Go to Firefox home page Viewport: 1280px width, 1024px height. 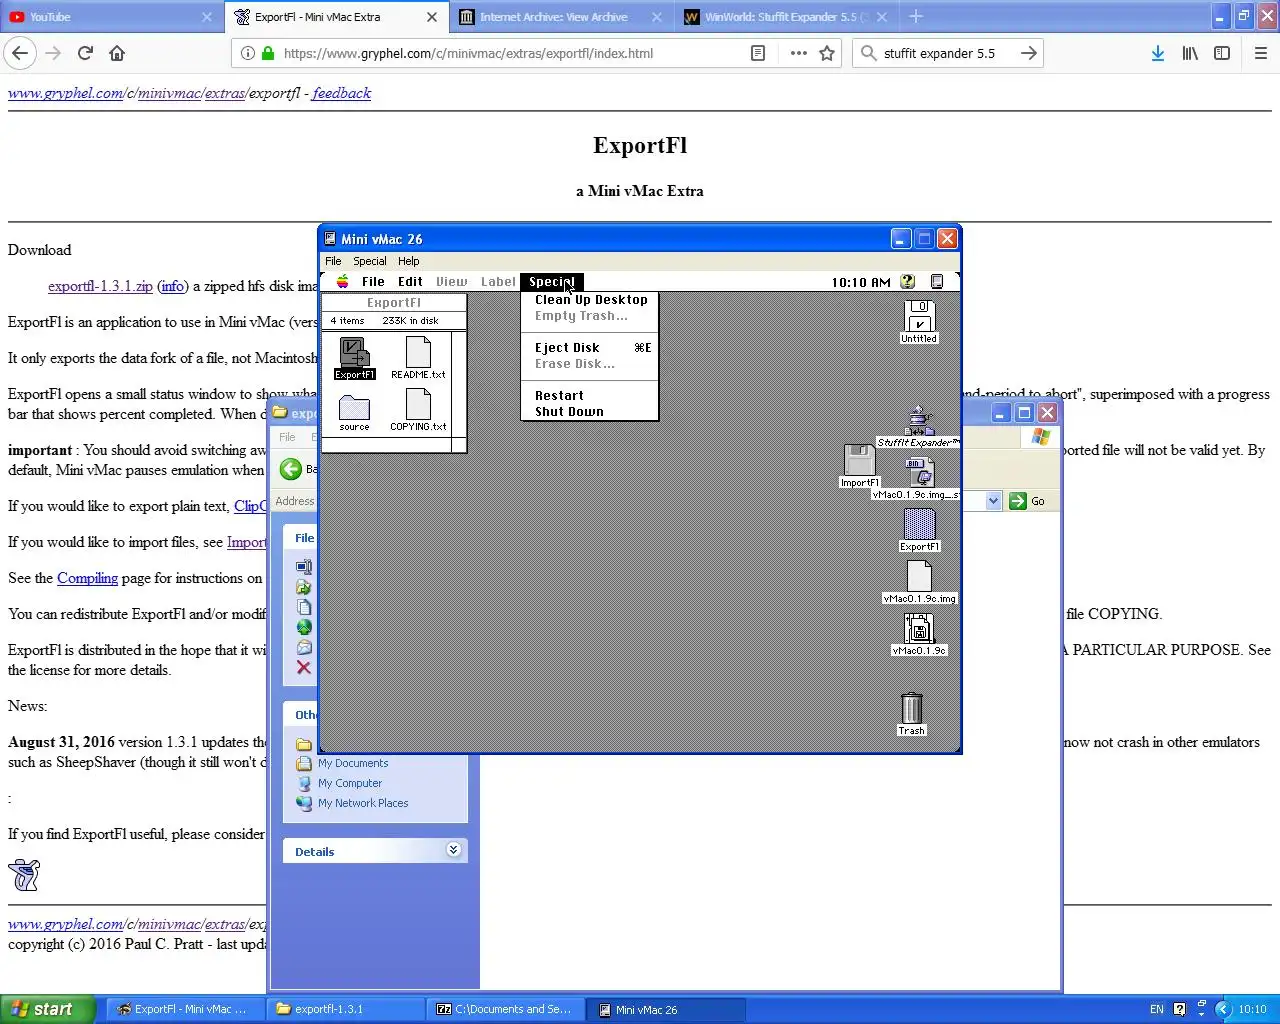(x=117, y=53)
